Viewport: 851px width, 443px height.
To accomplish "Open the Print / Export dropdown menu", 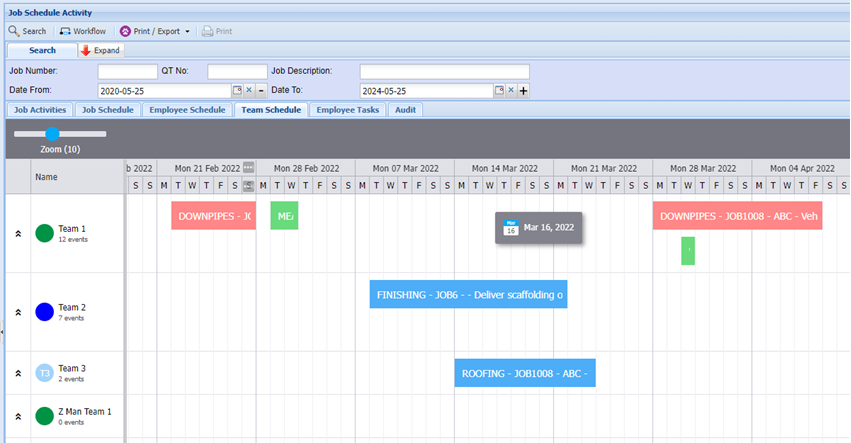I will point(155,31).
